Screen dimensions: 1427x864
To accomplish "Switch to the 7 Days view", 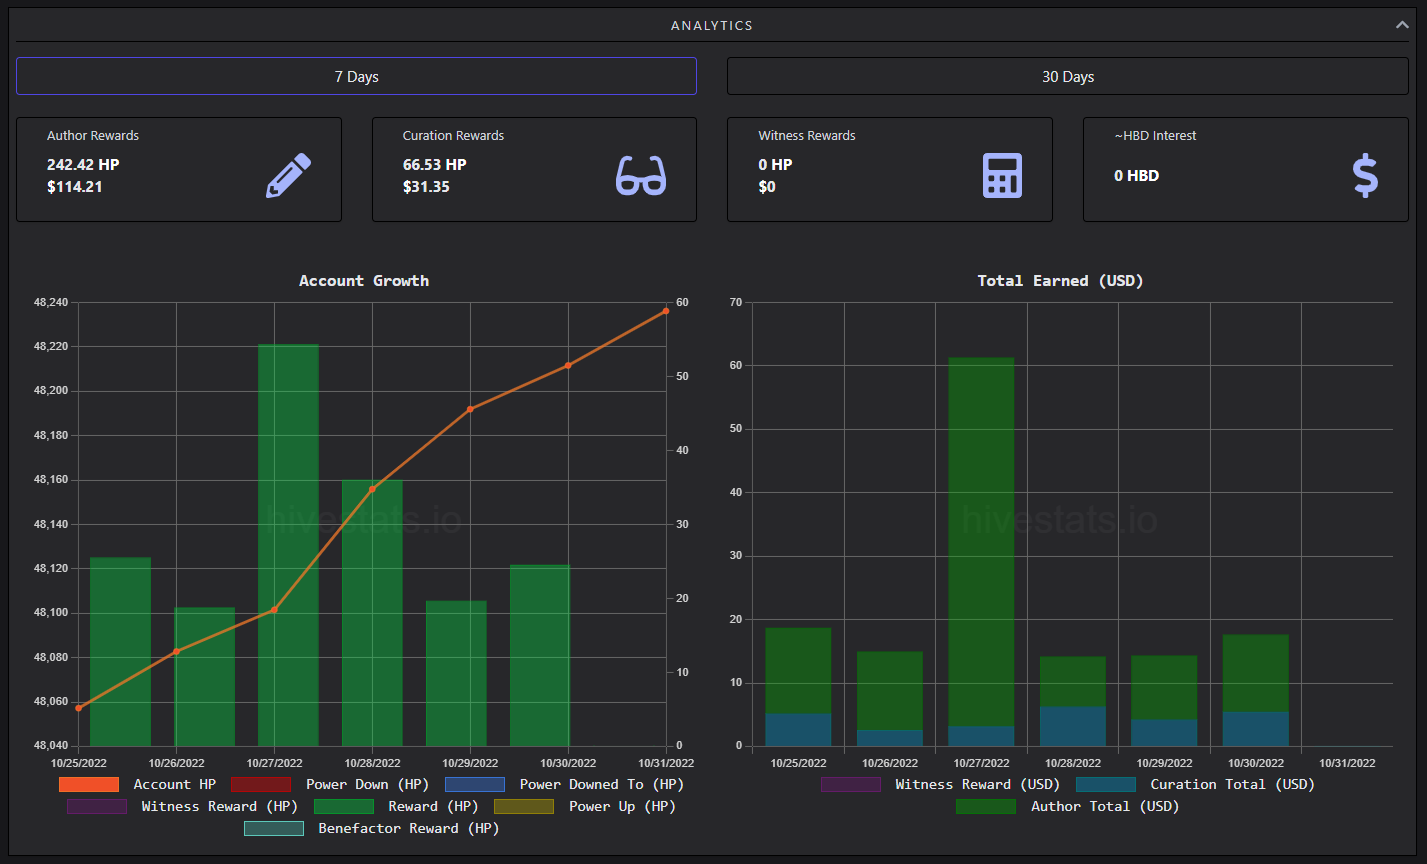I will pyautogui.click(x=356, y=76).
